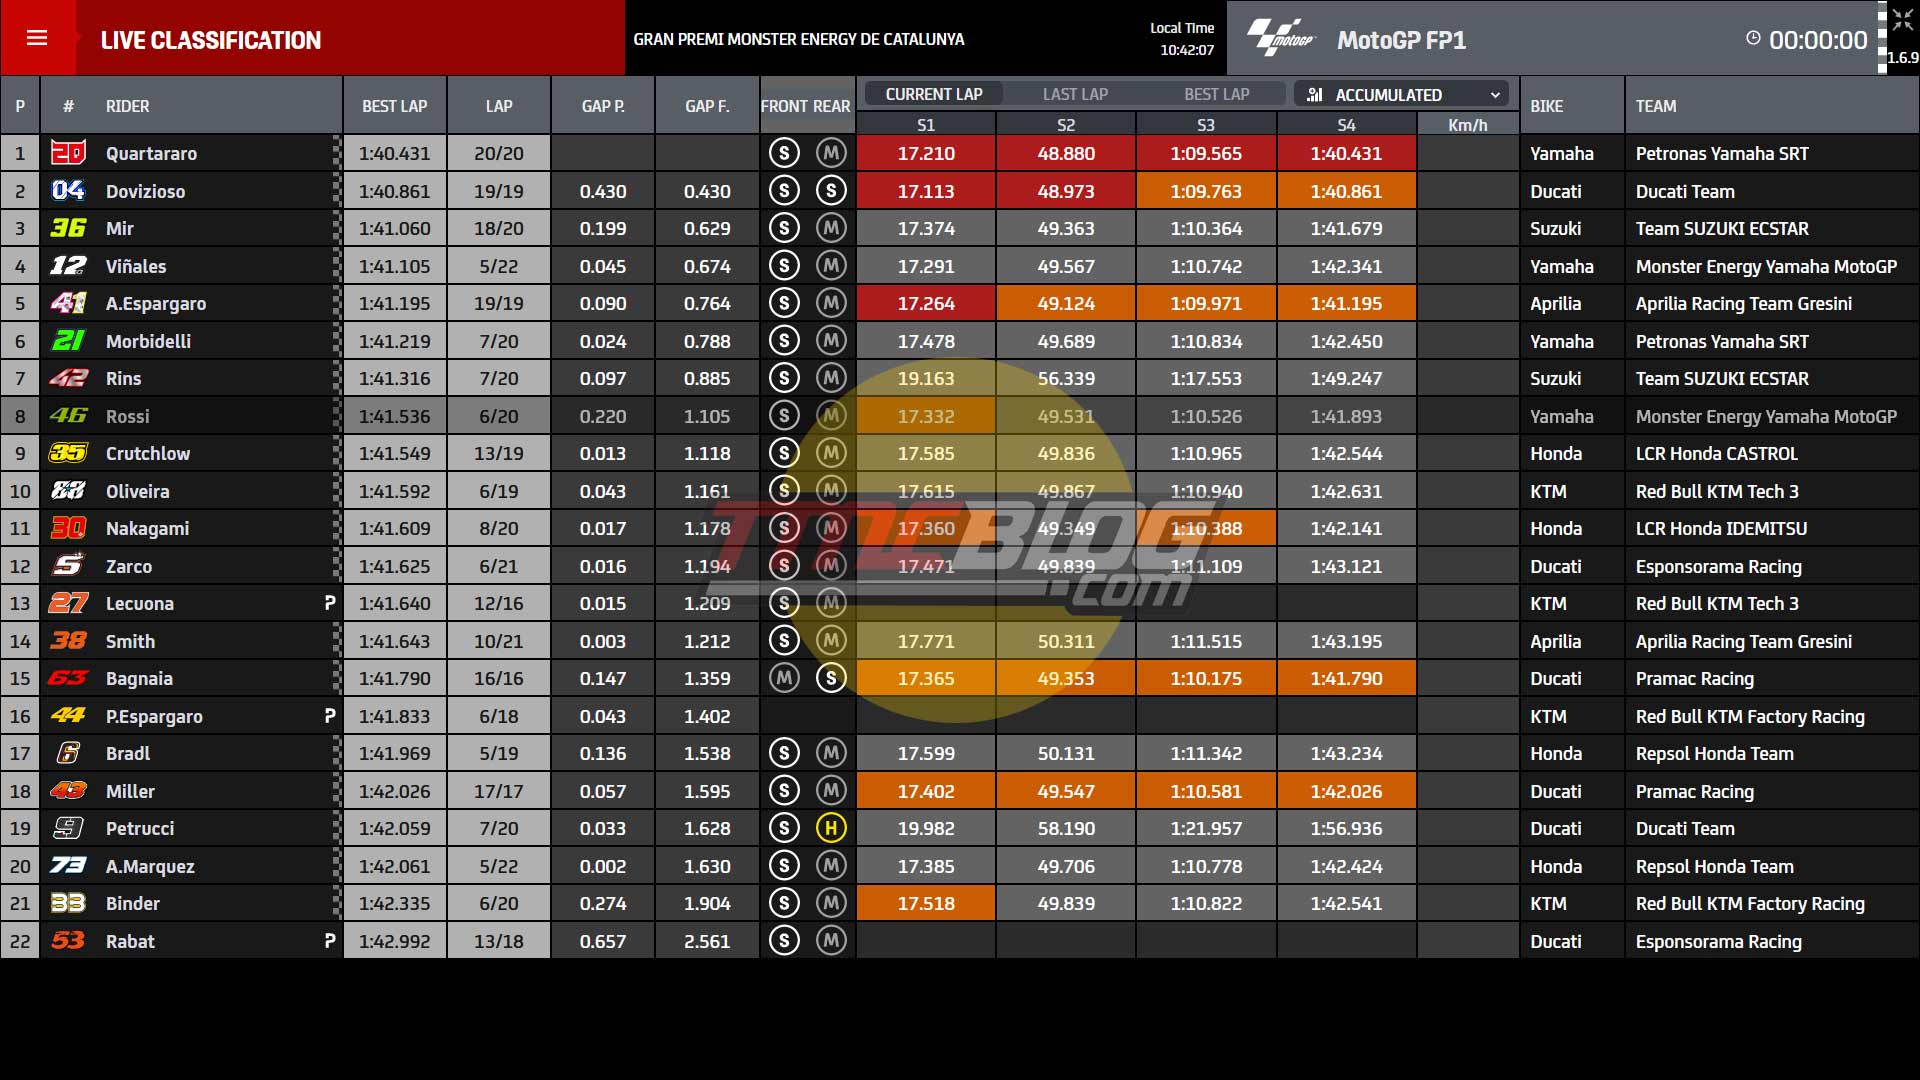
Task: Click the GAP P. column header
Action: point(603,106)
